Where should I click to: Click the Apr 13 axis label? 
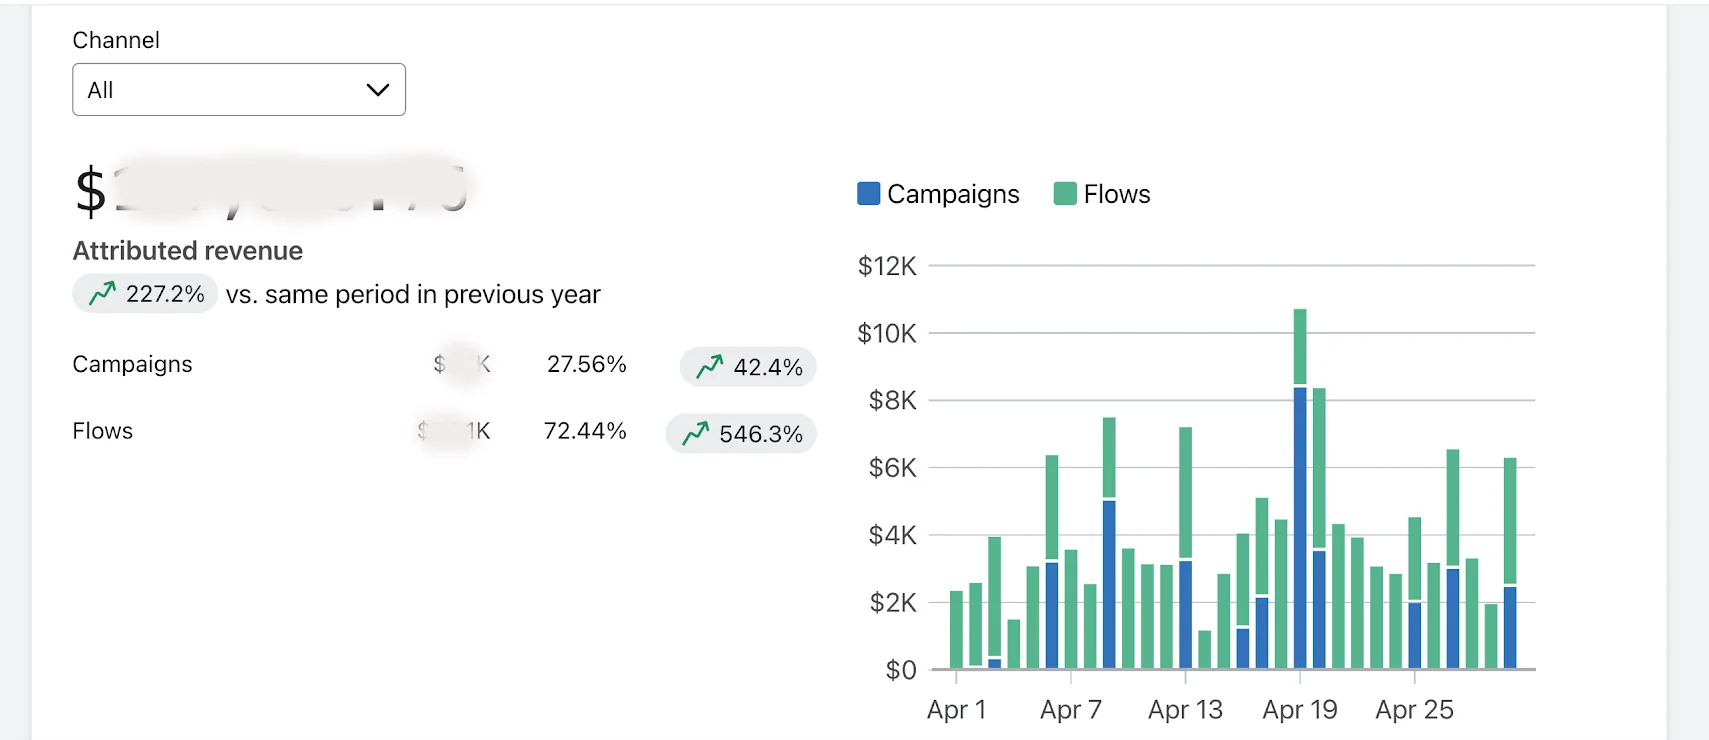click(x=1185, y=710)
